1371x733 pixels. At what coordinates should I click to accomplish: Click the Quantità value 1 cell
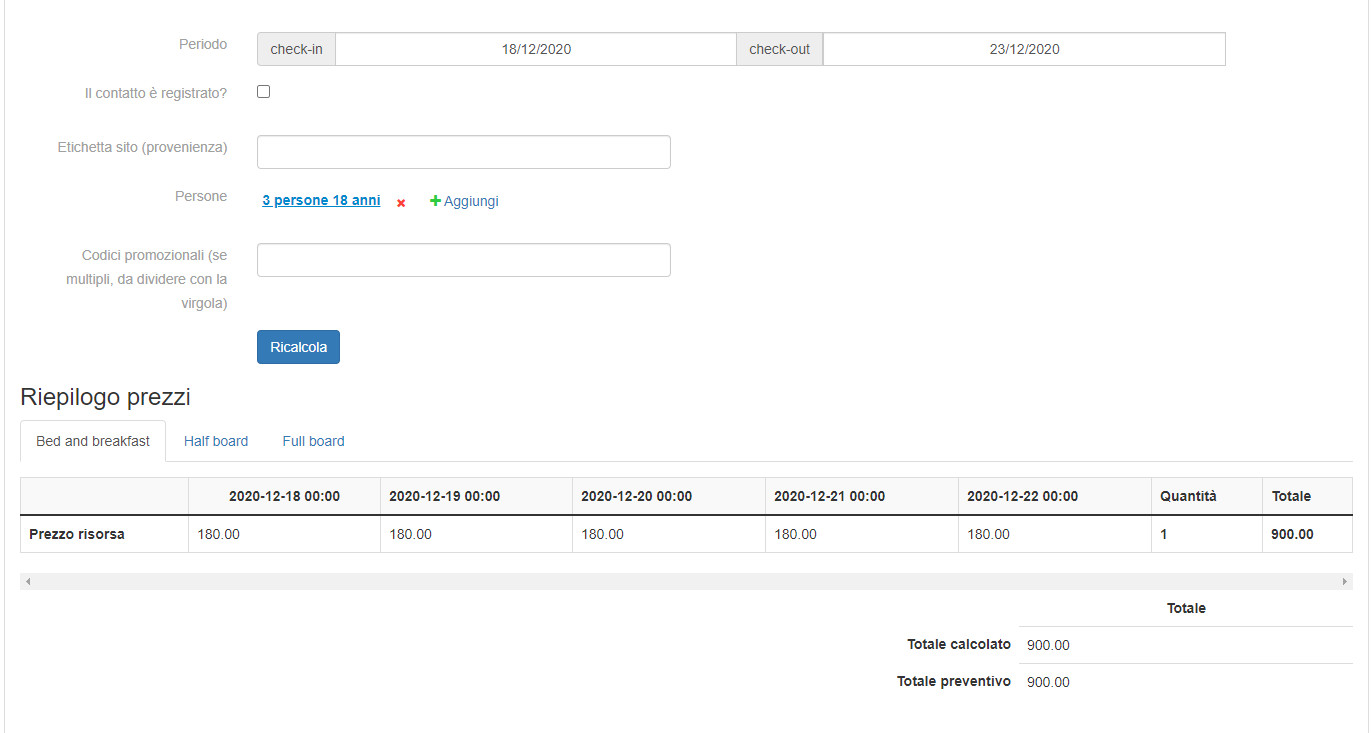[1207, 534]
